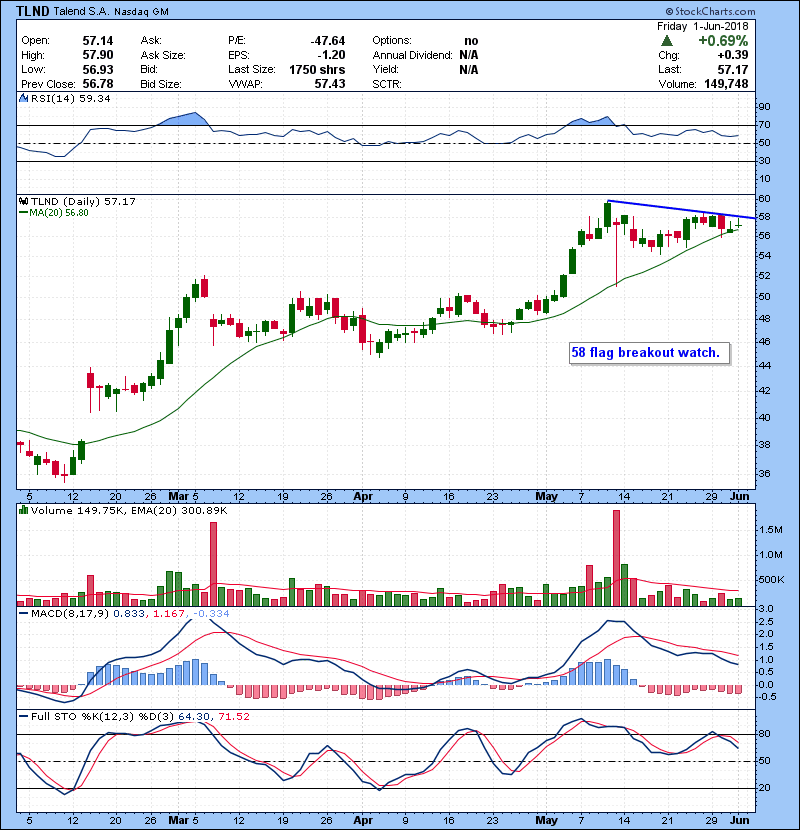Viewport: 800px width, 830px height.
Task: Click the VWAP value 57.43
Action: click(x=329, y=84)
